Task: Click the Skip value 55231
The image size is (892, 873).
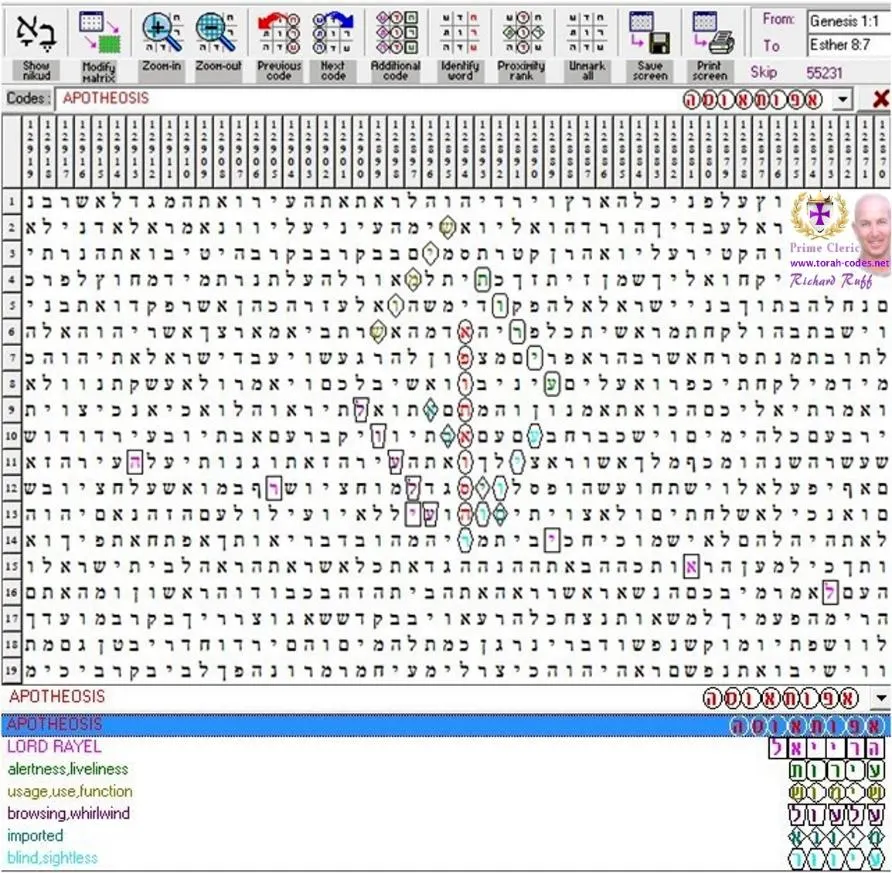Action: pyautogui.click(x=824, y=73)
